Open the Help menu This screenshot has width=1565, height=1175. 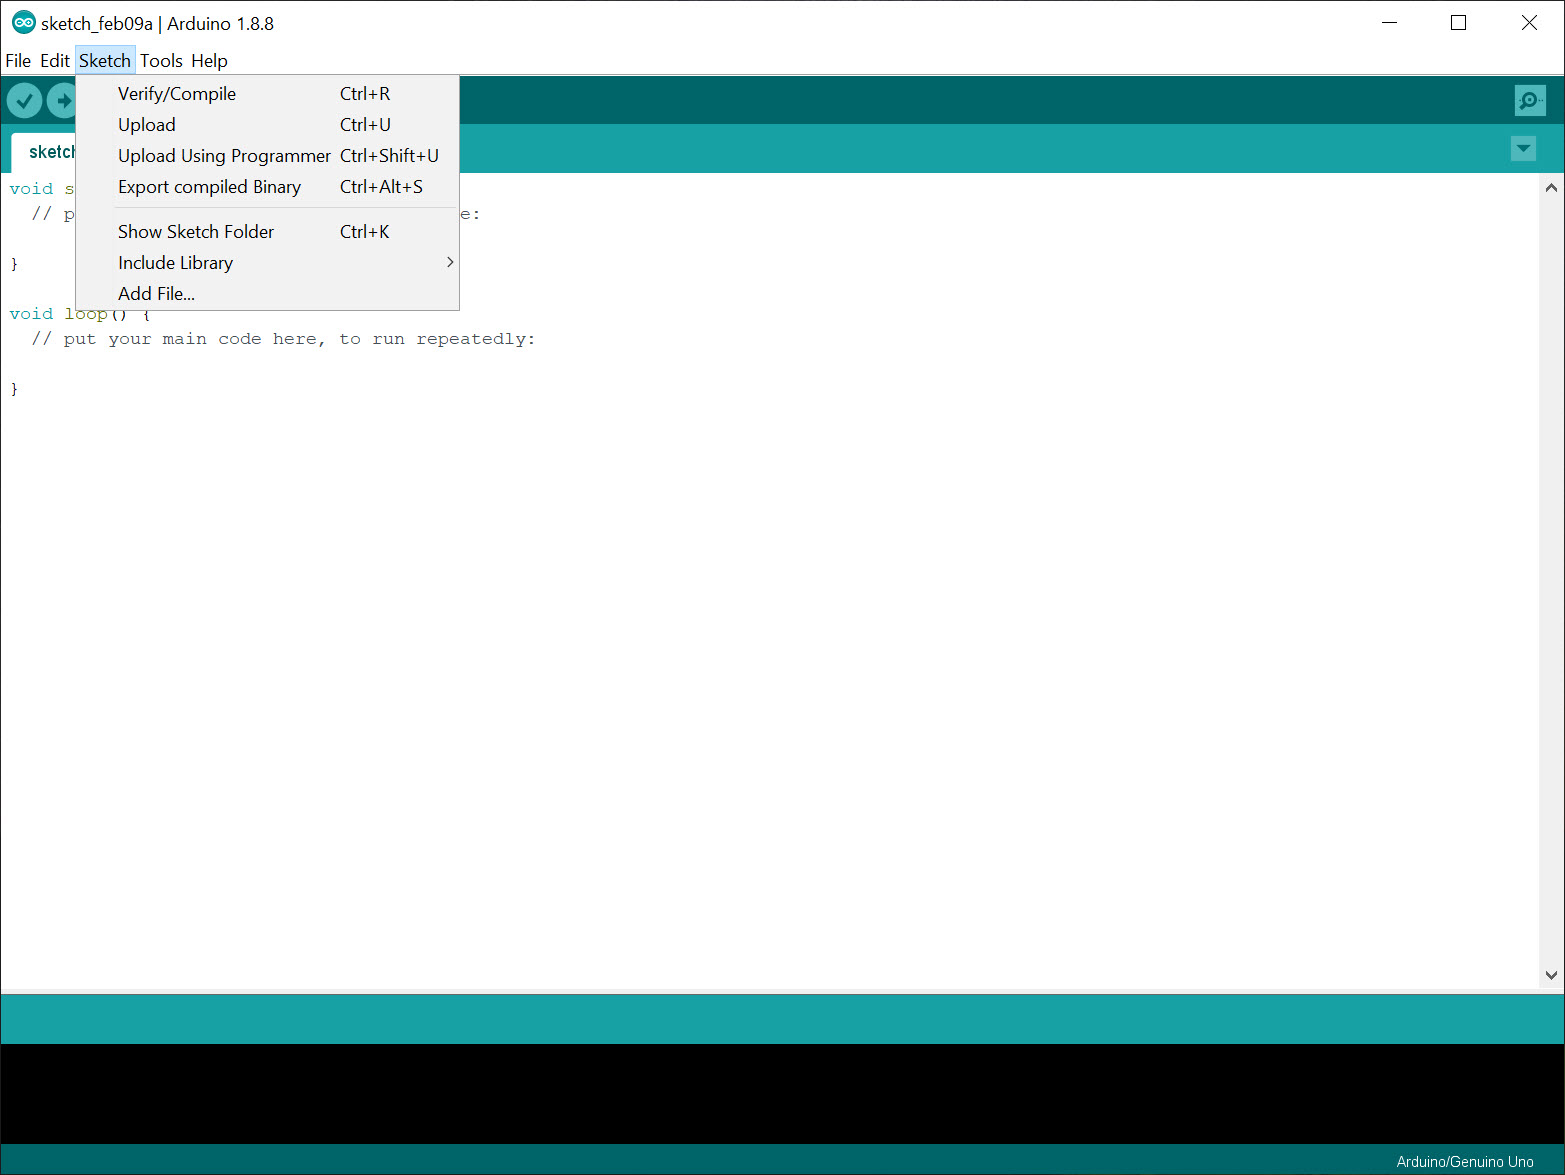[x=209, y=61]
